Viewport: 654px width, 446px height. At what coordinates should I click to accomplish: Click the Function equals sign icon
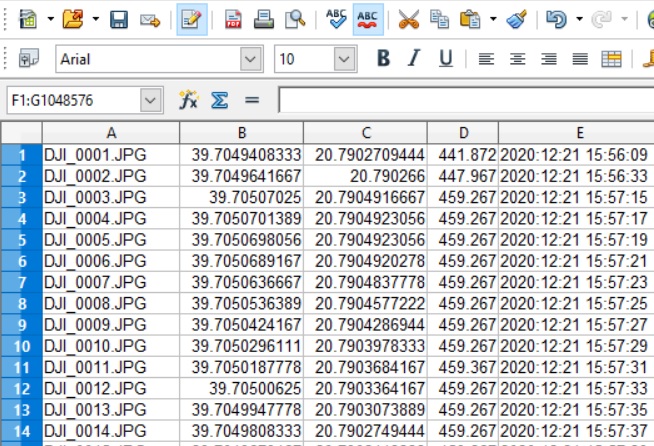pos(252,100)
